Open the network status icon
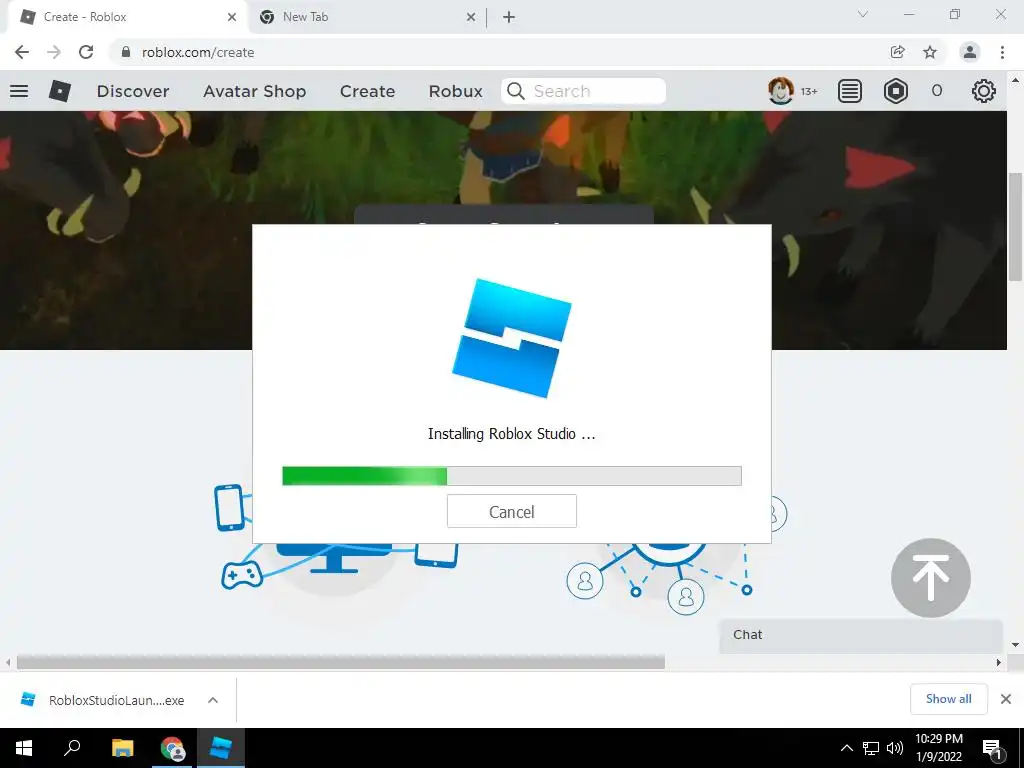 point(871,748)
